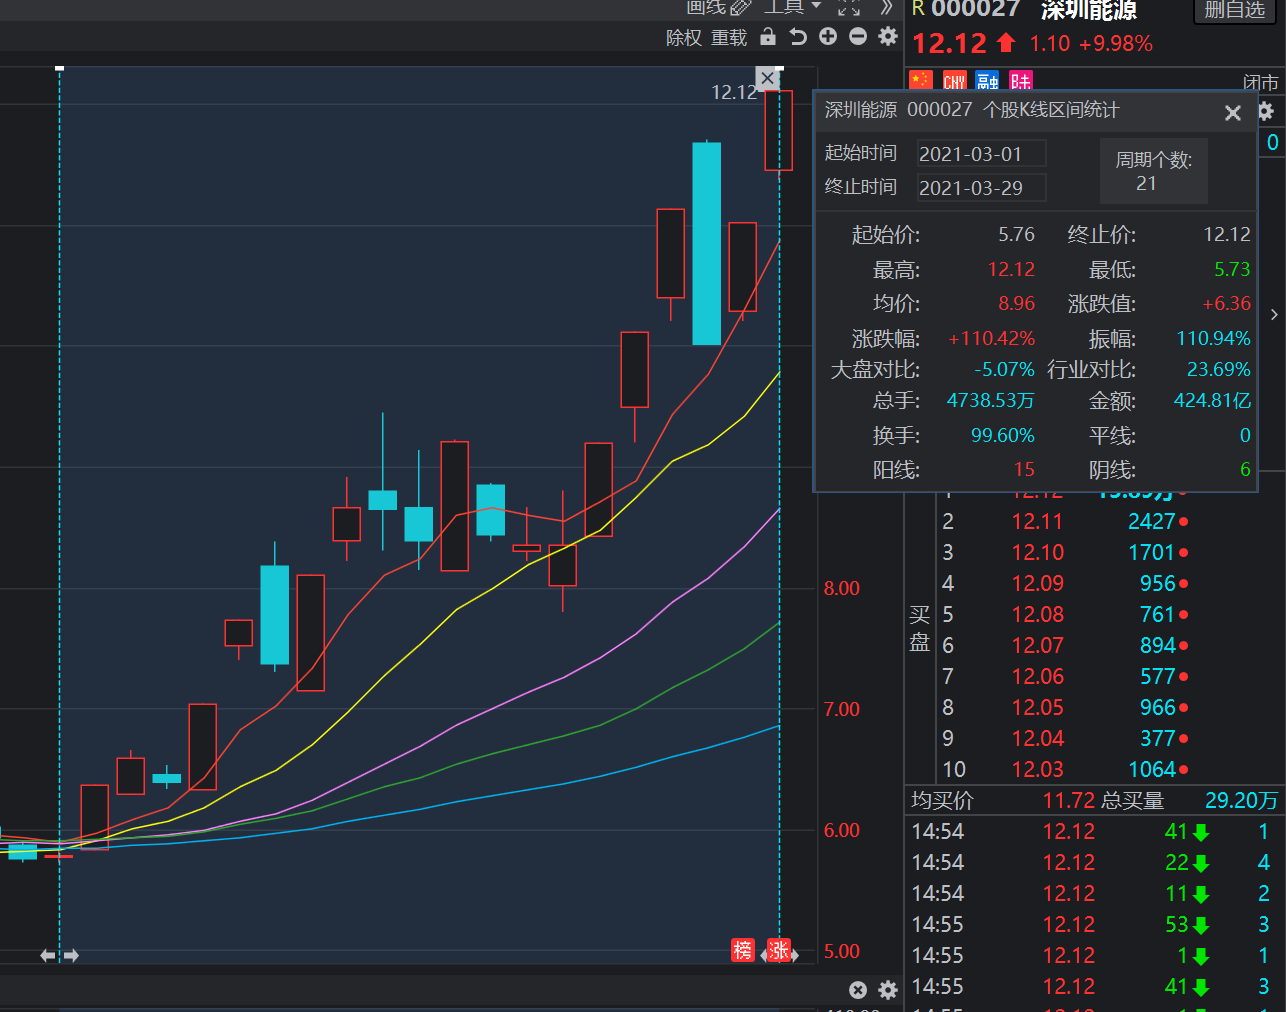Click the 终止时间 date field 2021-03-29
Image resolution: width=1286 pixels, height=1012 pixels.
(x=981, y=188)
